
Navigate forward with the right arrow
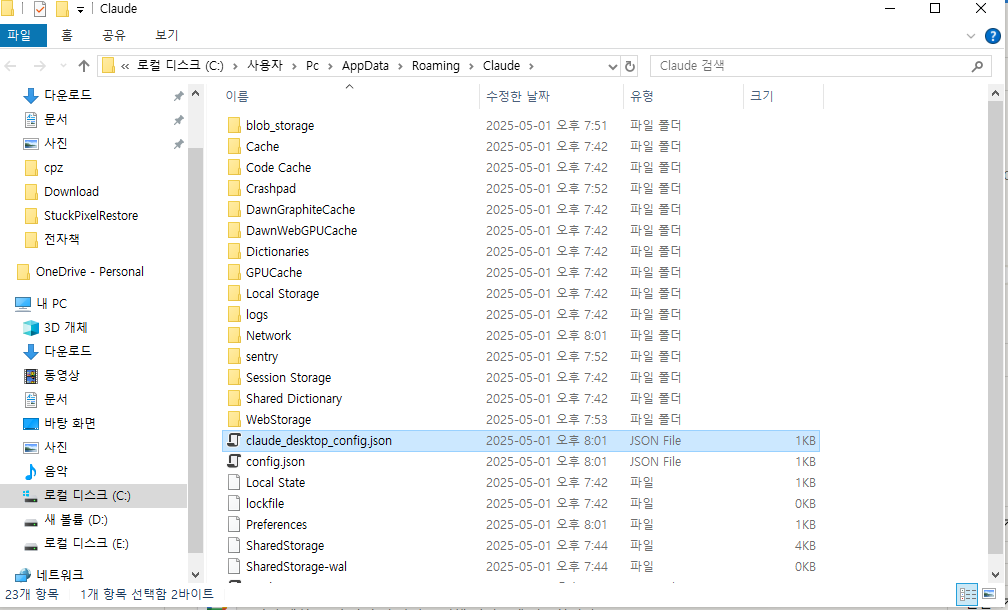[x=39, y=66]
